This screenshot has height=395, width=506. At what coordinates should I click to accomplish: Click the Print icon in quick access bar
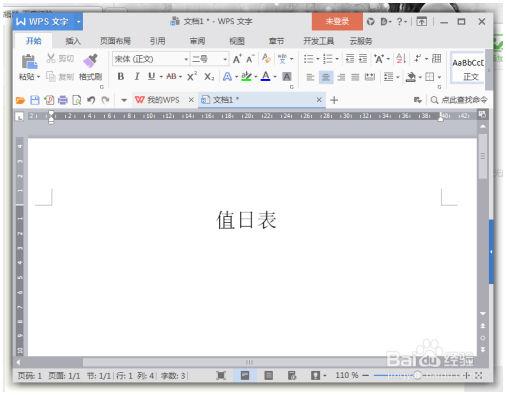tap(63, 100)
